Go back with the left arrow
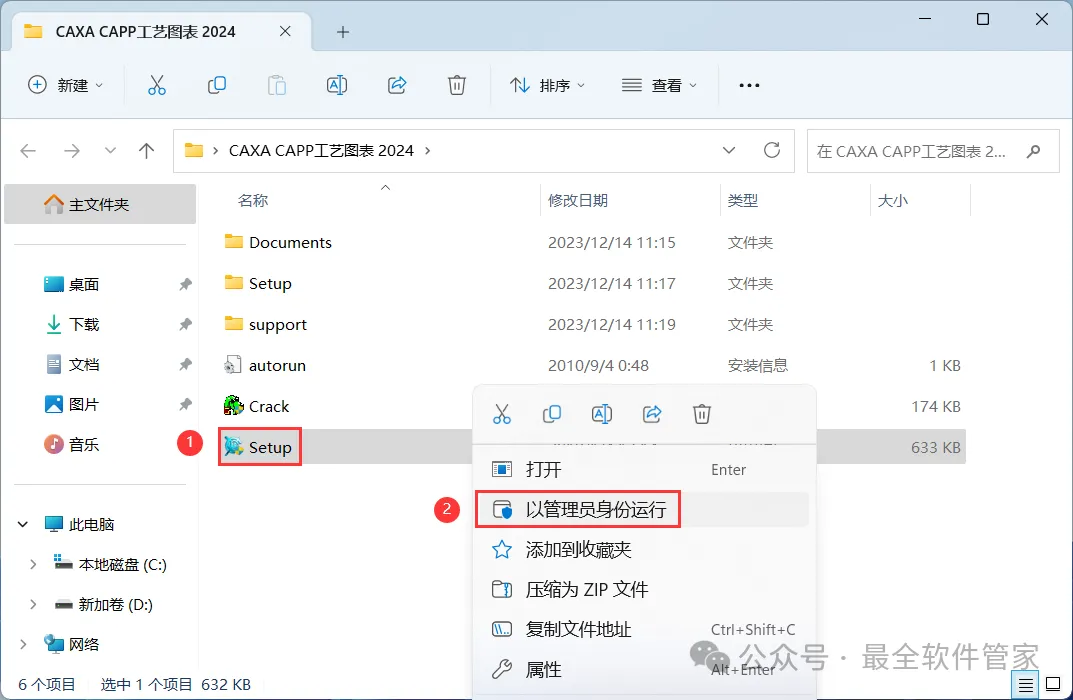1073x700 pixels. [x=28, y=151]
